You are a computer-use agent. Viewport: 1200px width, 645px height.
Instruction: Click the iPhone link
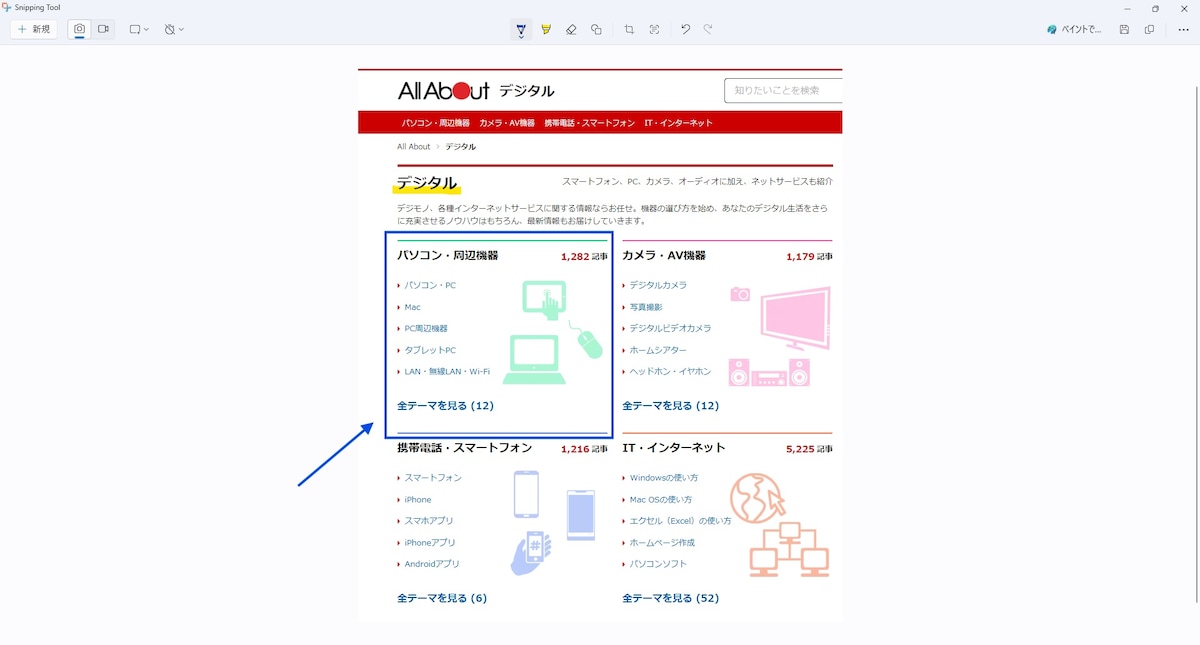(418, 500)
